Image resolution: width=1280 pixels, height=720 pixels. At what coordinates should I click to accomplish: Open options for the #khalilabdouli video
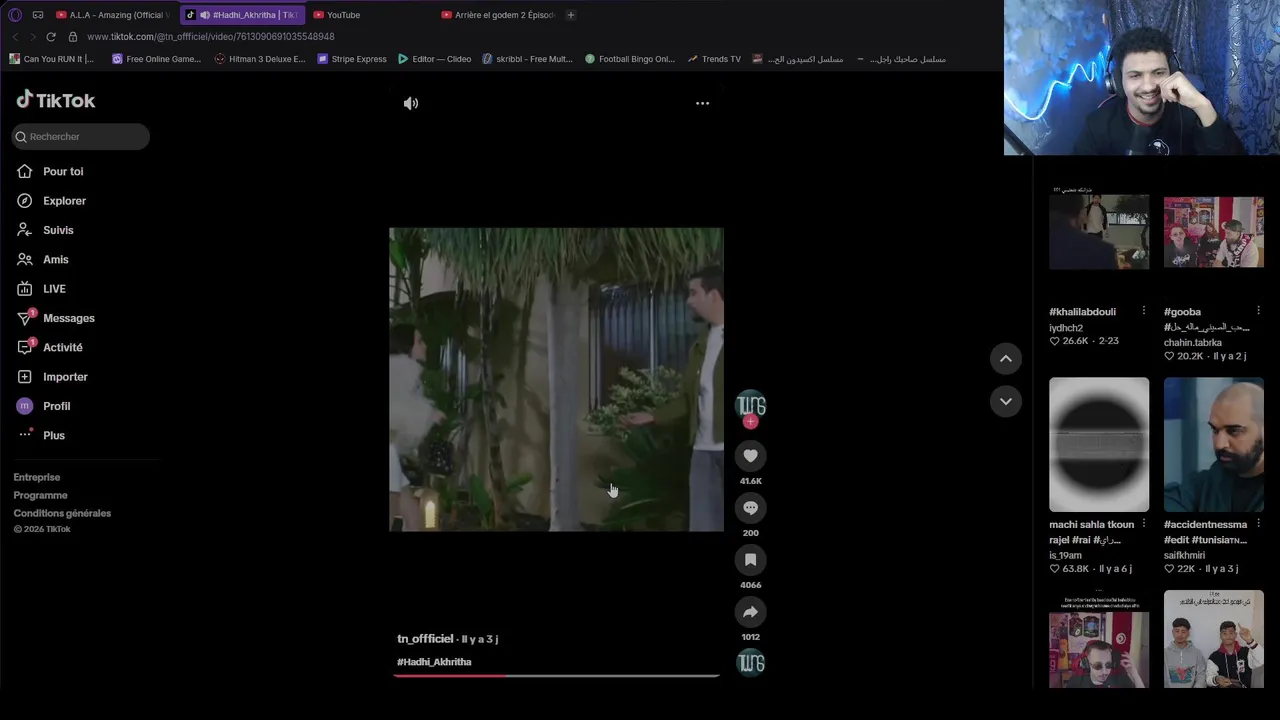pos(1144,311)
